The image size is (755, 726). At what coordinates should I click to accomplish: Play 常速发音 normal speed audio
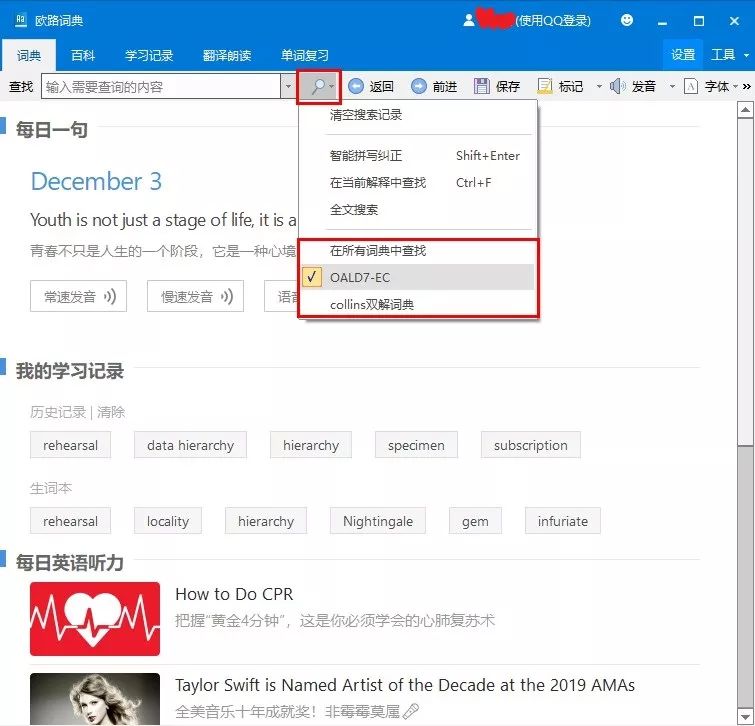pyautogui.click(x=78, y=297)
